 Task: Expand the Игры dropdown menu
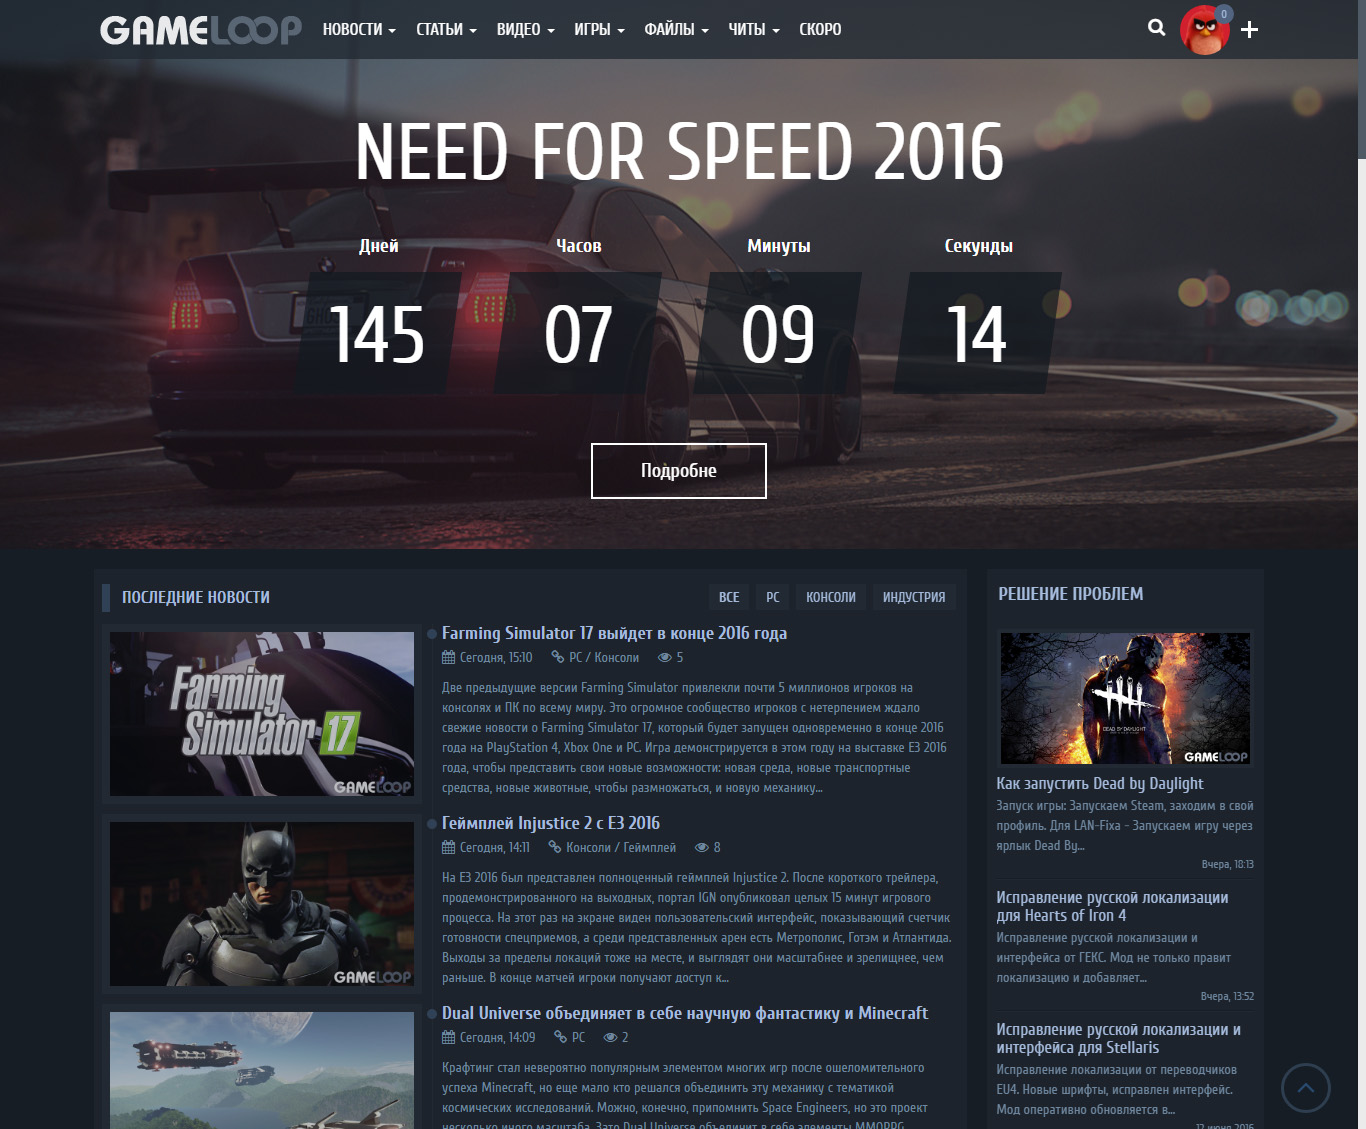tap(599, 30)
